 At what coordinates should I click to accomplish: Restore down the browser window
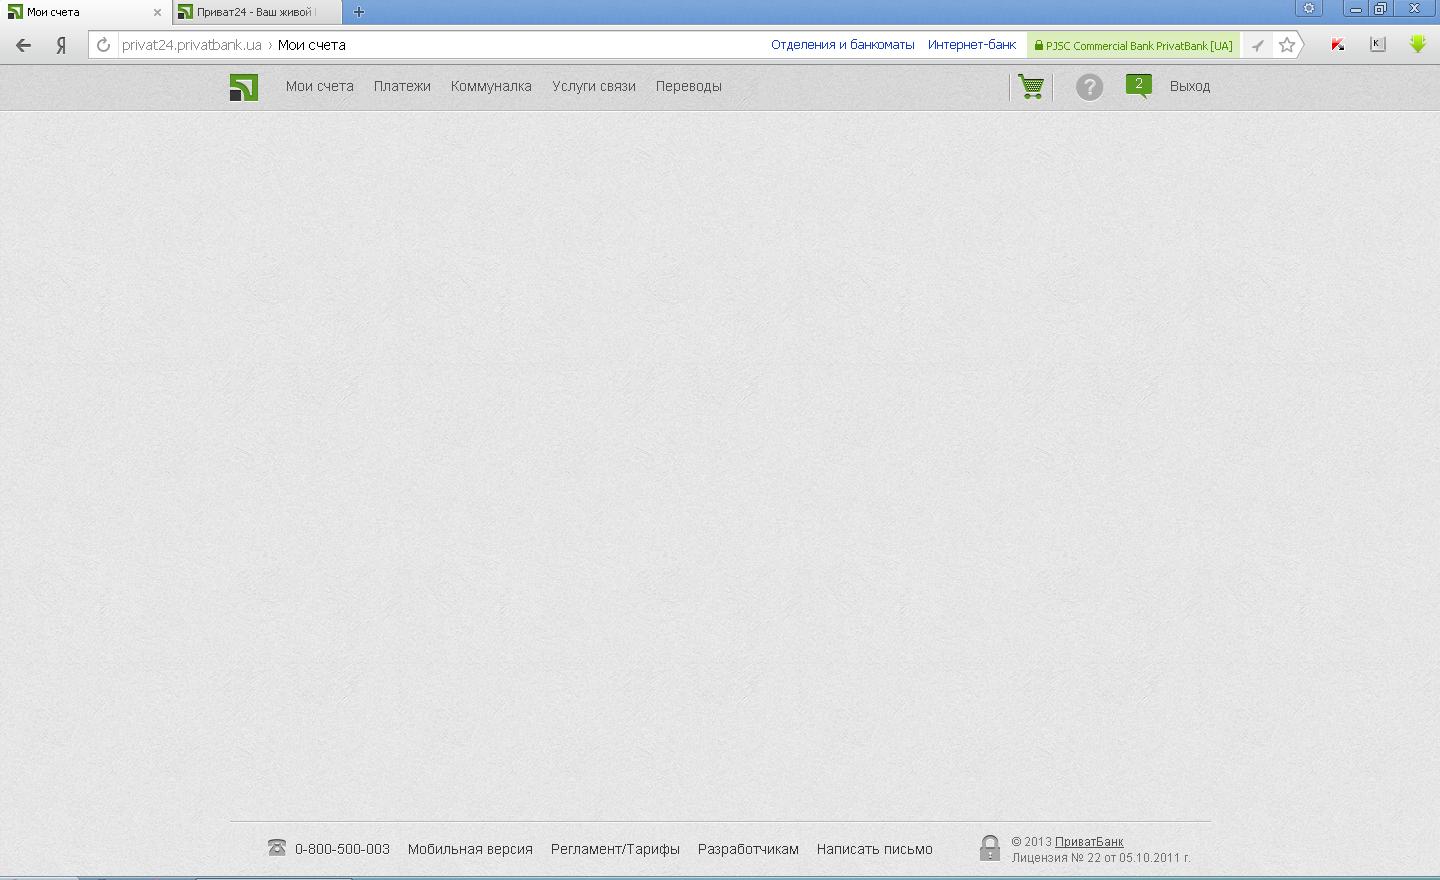[1380, 8]
